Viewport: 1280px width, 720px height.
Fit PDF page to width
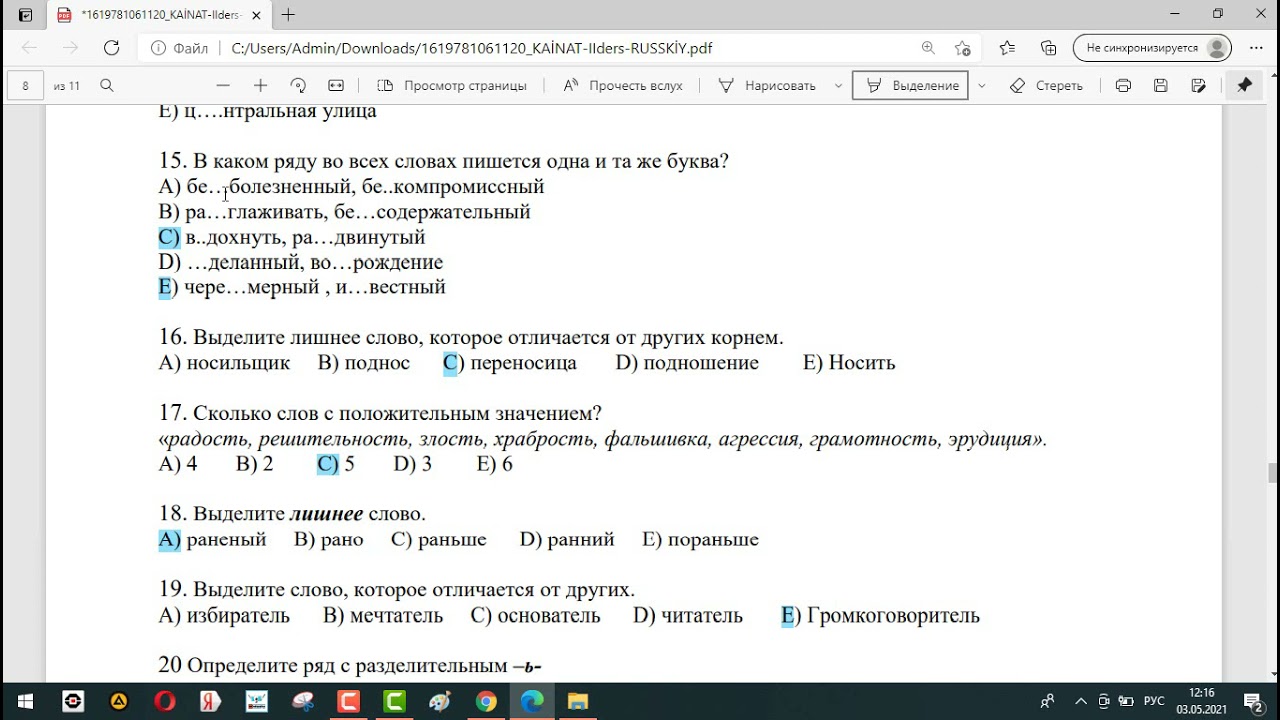[336, 86]
